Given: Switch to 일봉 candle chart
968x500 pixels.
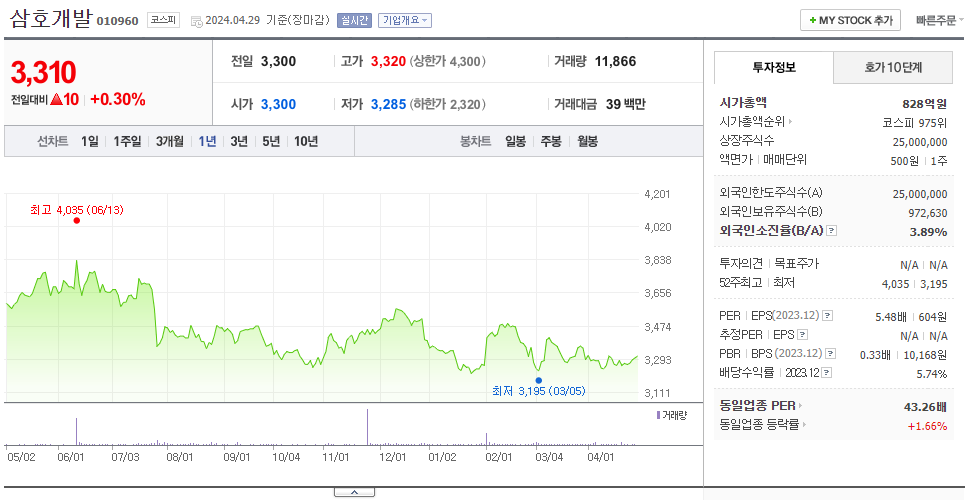Looking at the screenshot, I should (515, 141).
